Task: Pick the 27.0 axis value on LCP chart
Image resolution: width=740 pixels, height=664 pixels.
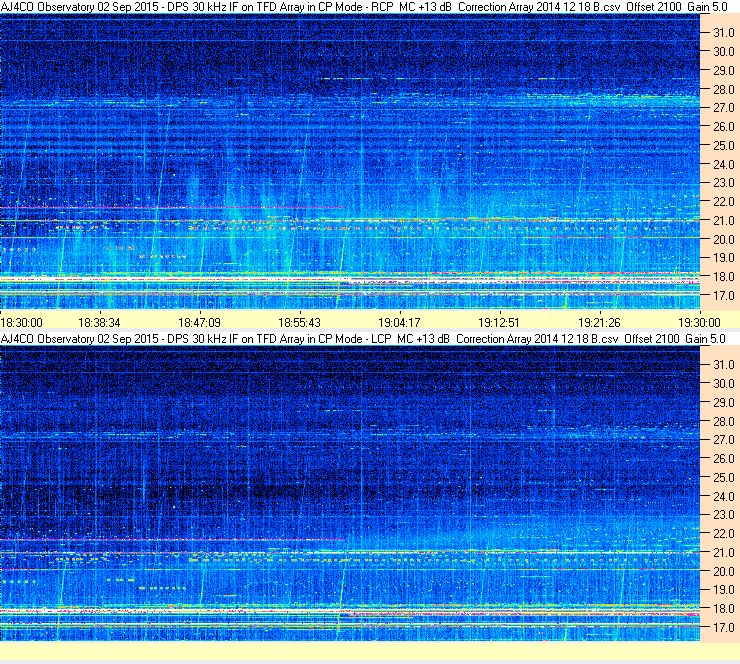Action: (x=723, y=440)
